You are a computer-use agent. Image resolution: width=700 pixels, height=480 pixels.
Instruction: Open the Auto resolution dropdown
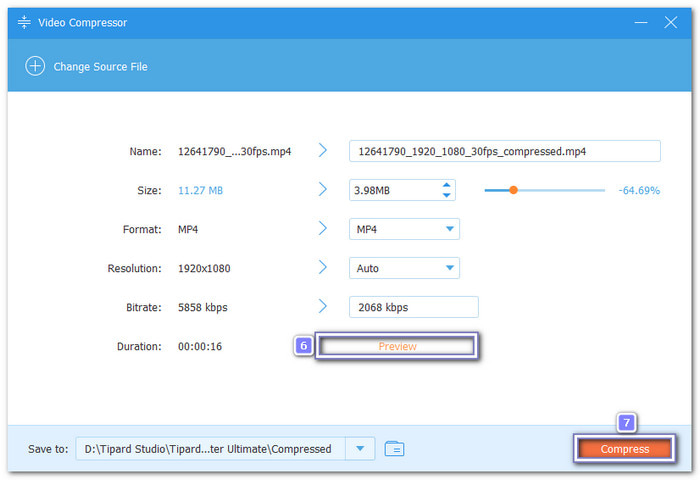(404, 268)
